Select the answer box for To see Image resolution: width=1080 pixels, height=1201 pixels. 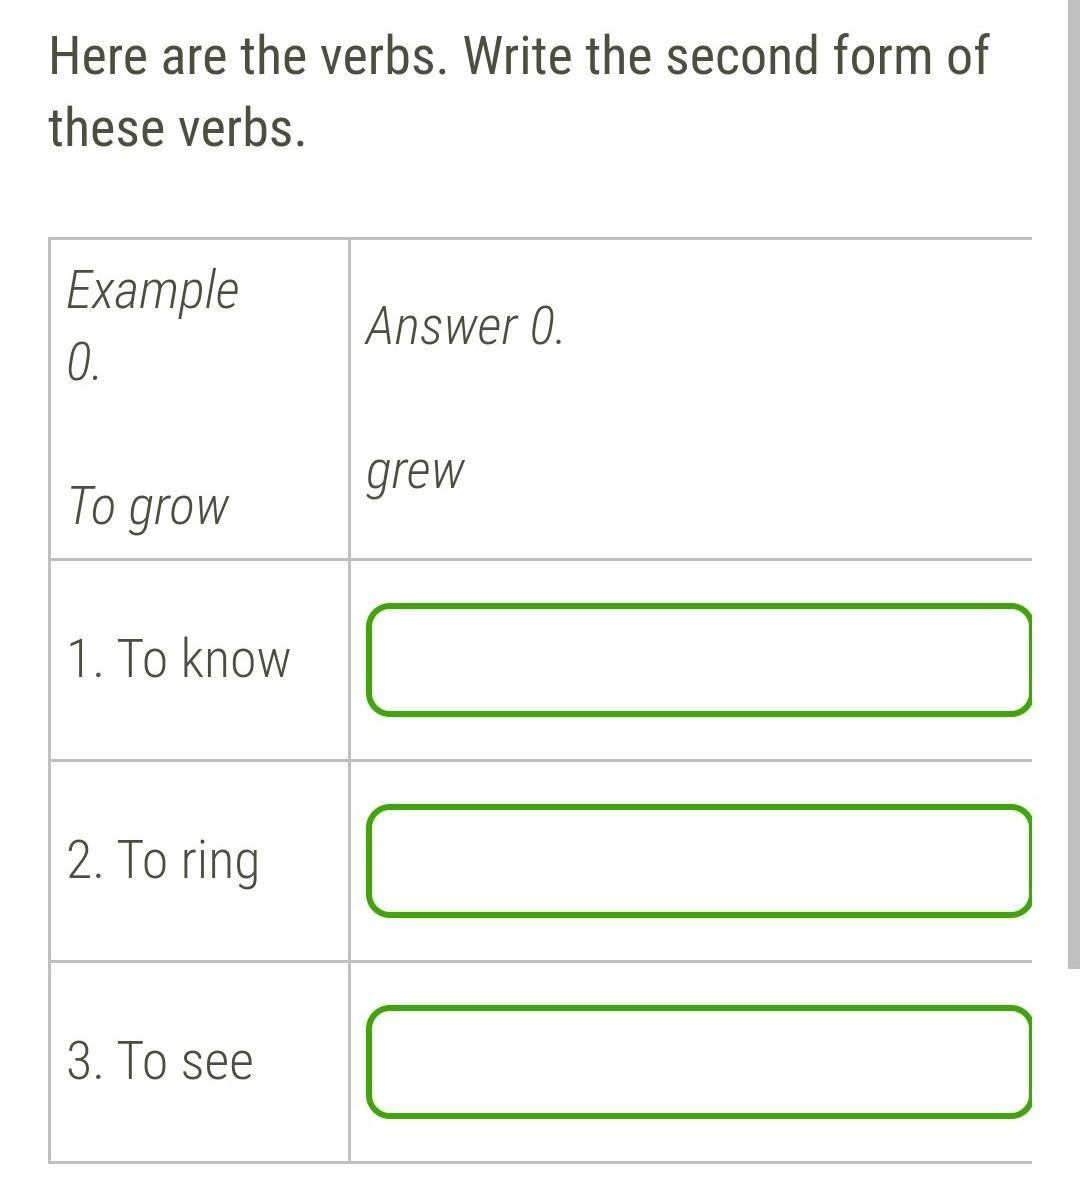click(x=698, y=1061)
